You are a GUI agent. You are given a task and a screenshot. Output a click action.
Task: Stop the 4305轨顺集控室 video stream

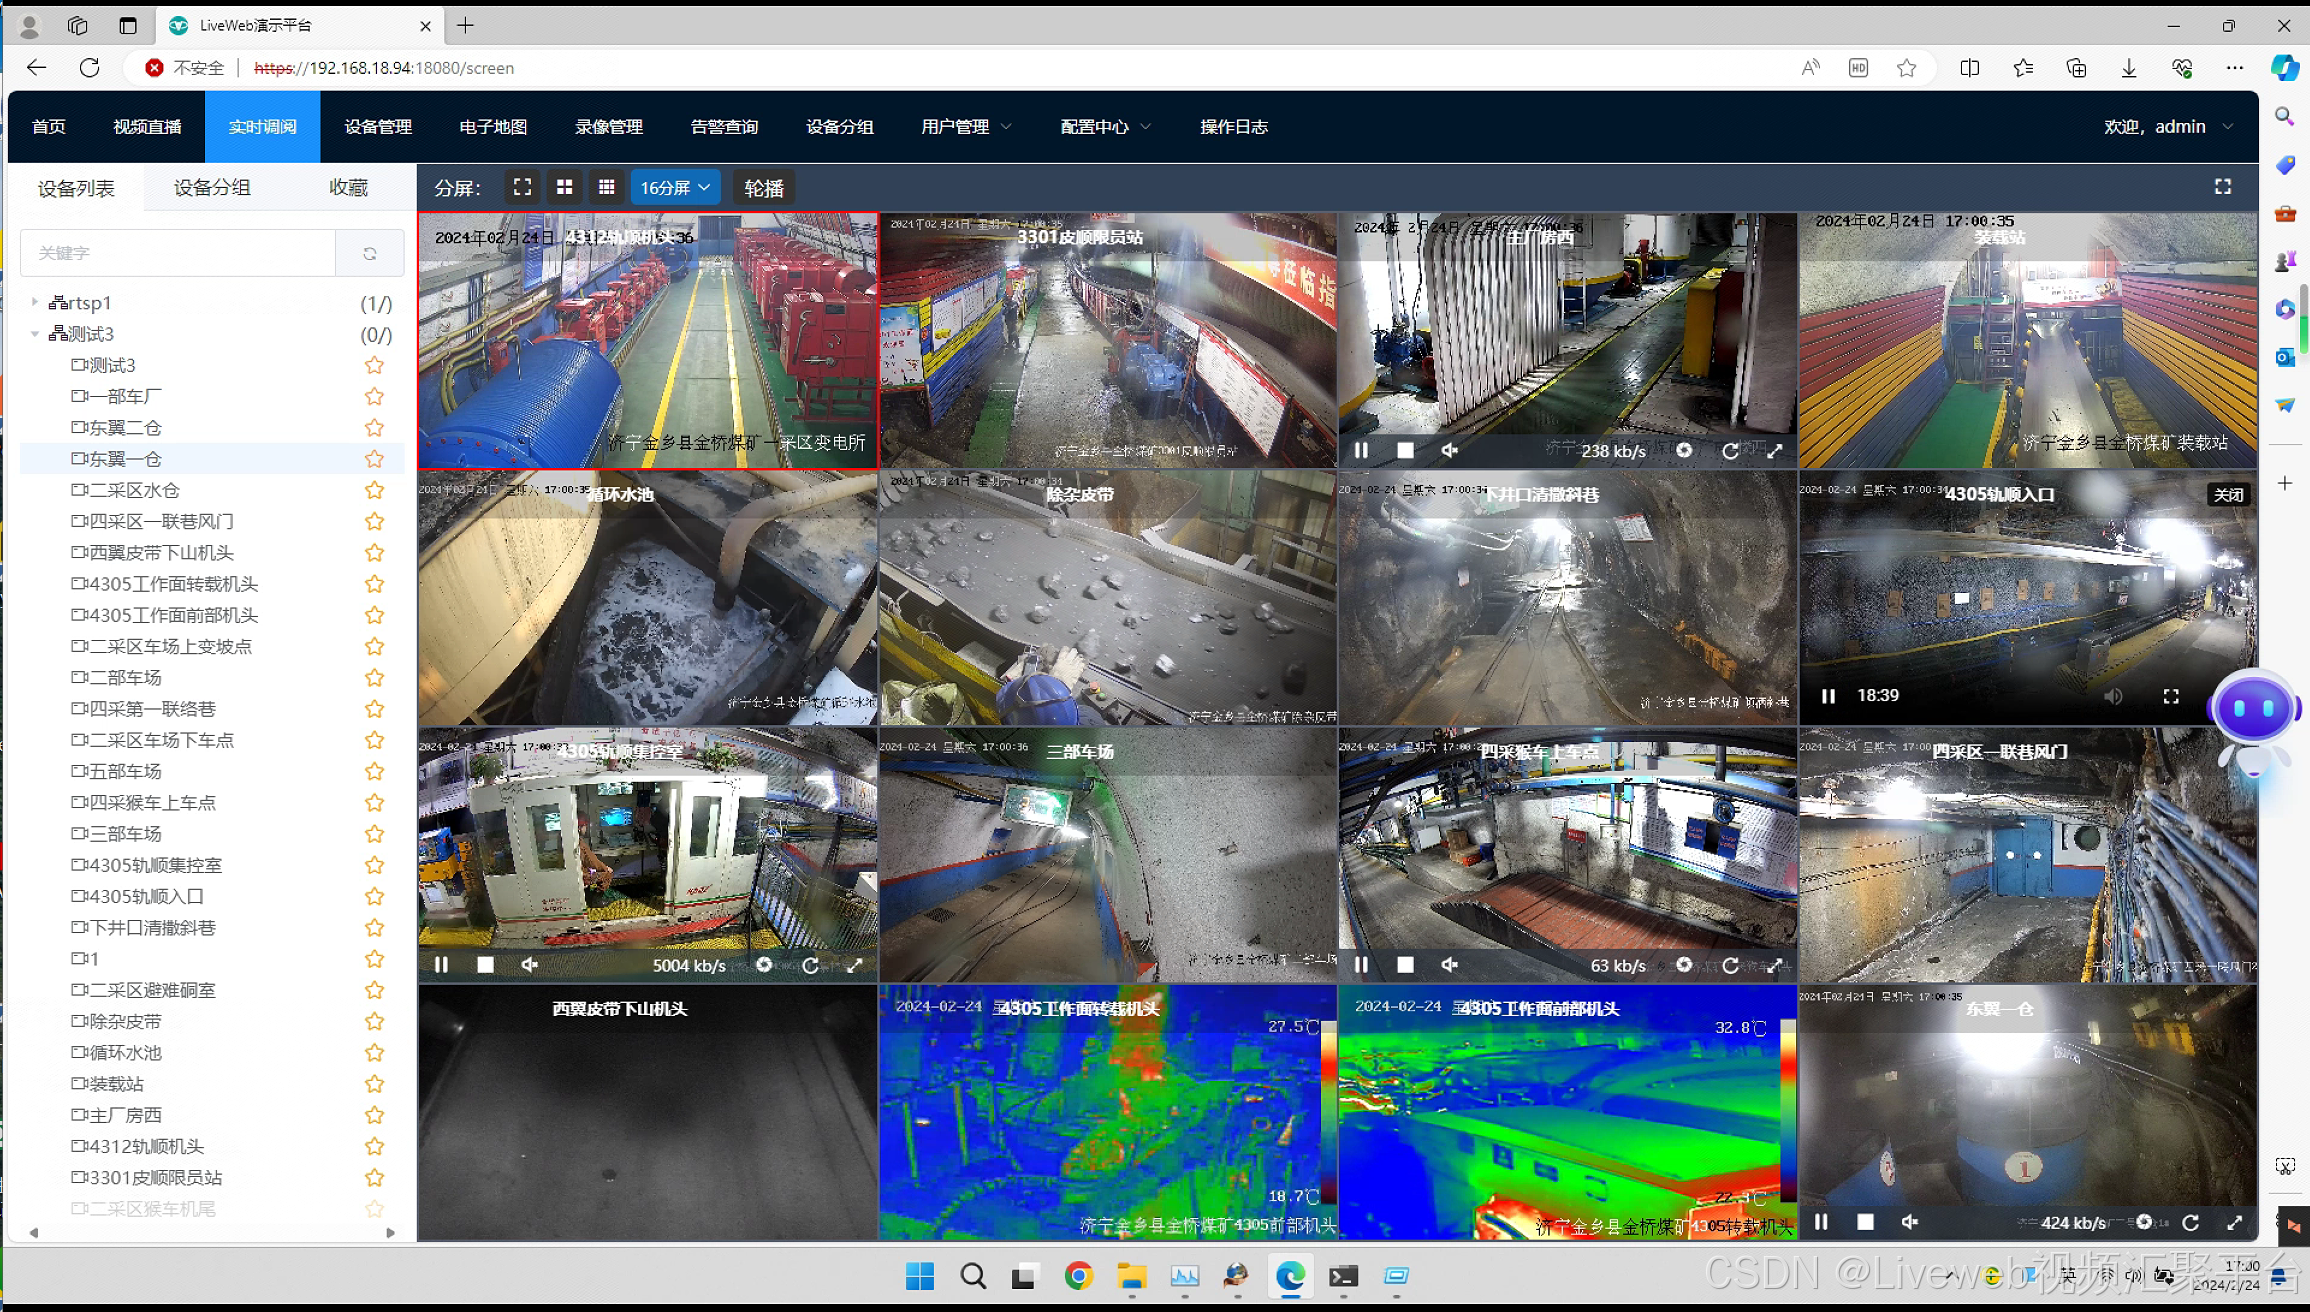tap(485, 964)
